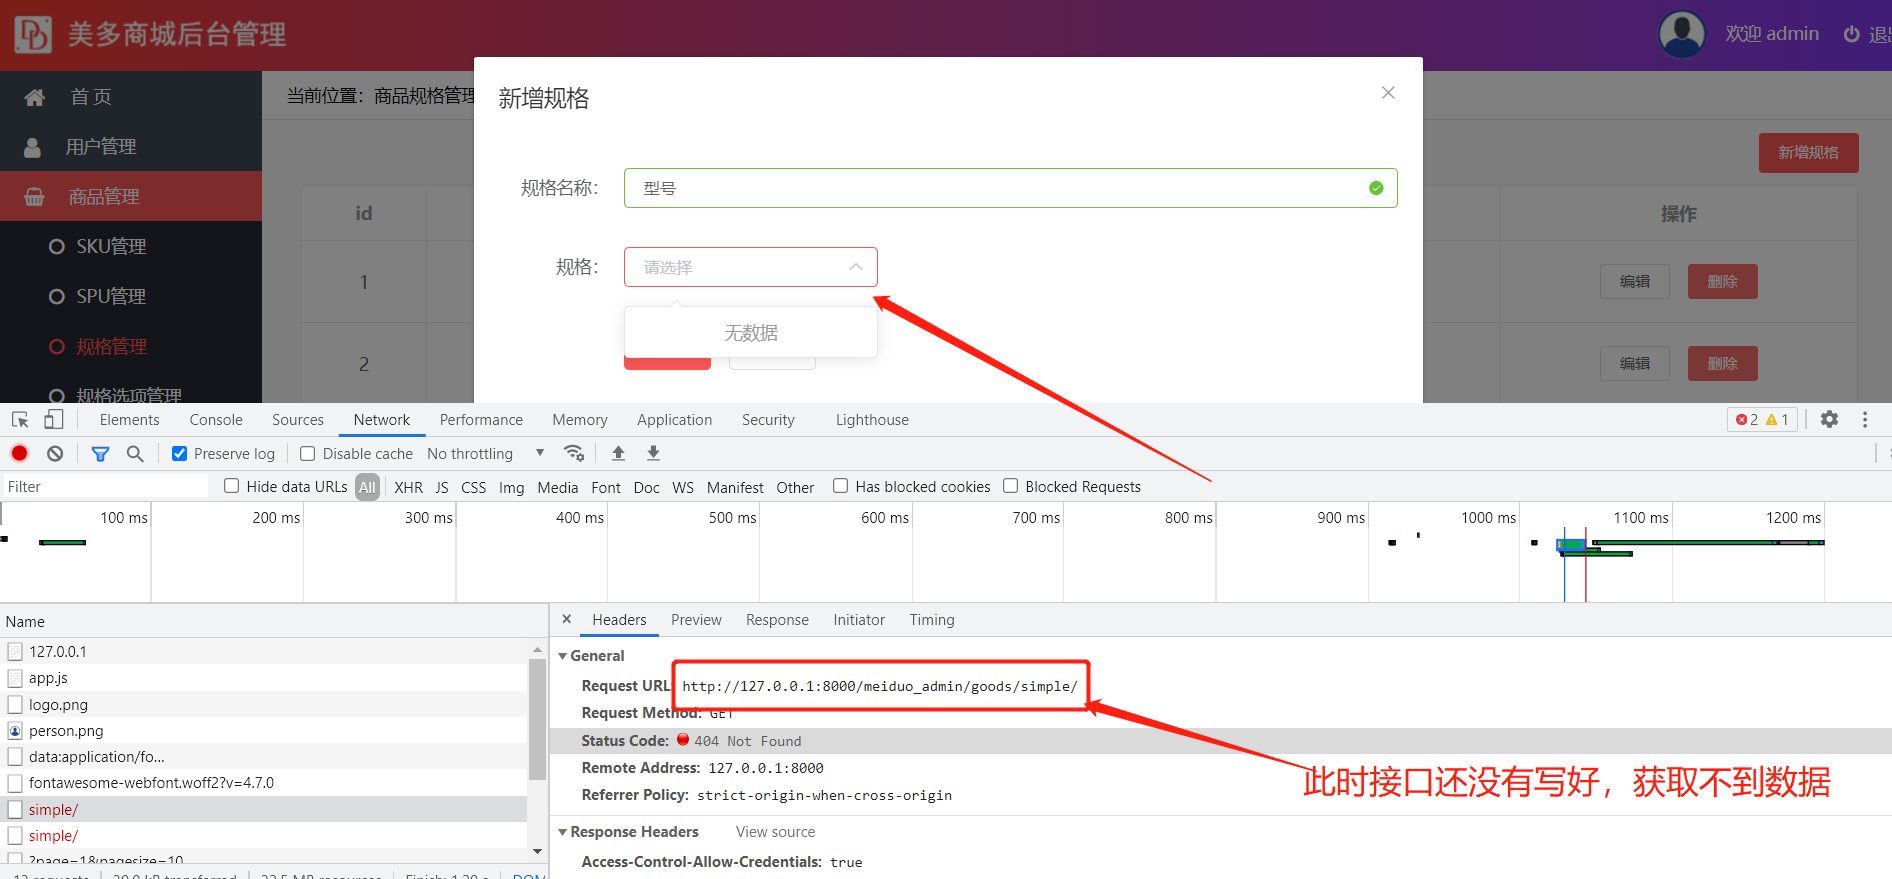Screen dimensions: 1892x879
Task: Select the 127.0.0.1 request
Action: 264,651
